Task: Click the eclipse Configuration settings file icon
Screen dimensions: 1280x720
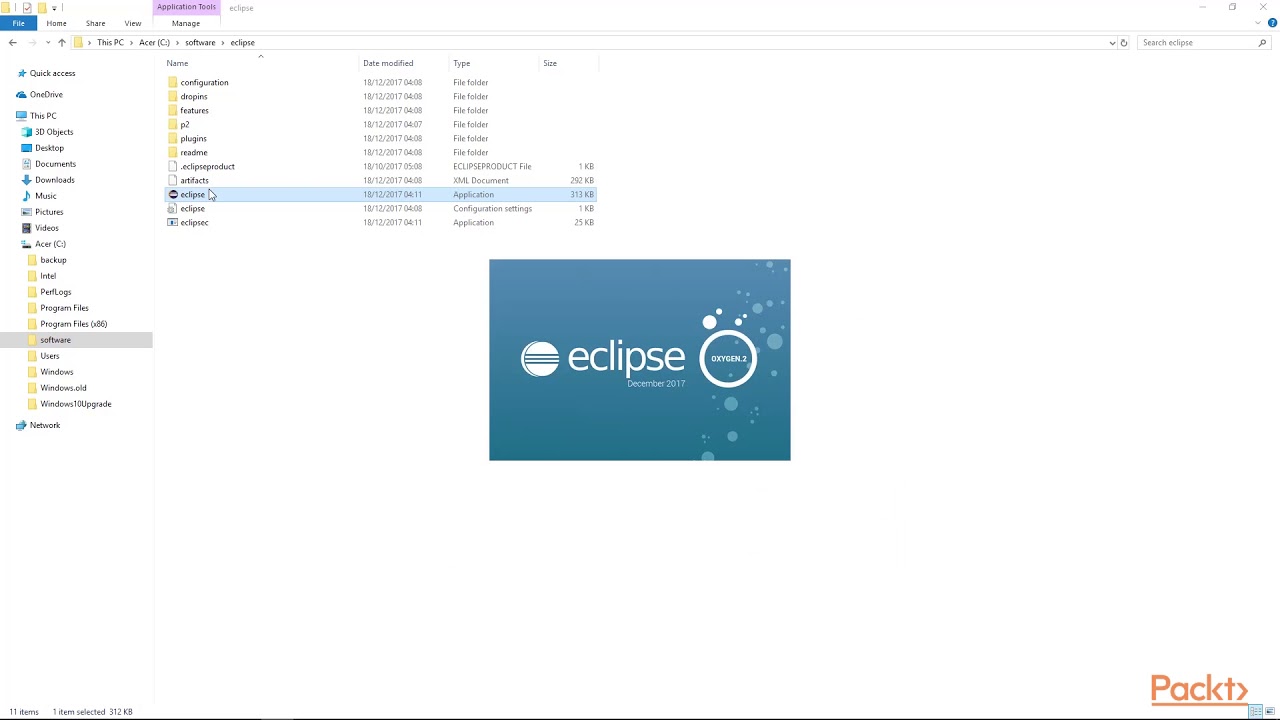Action: [173, 209]
